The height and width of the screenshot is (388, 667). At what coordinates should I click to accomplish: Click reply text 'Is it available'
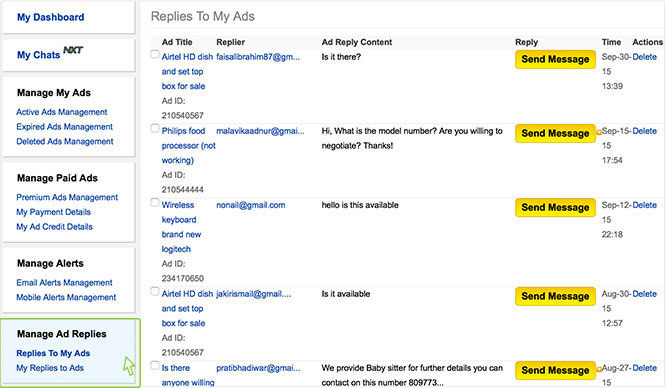(x=346, y=294)
